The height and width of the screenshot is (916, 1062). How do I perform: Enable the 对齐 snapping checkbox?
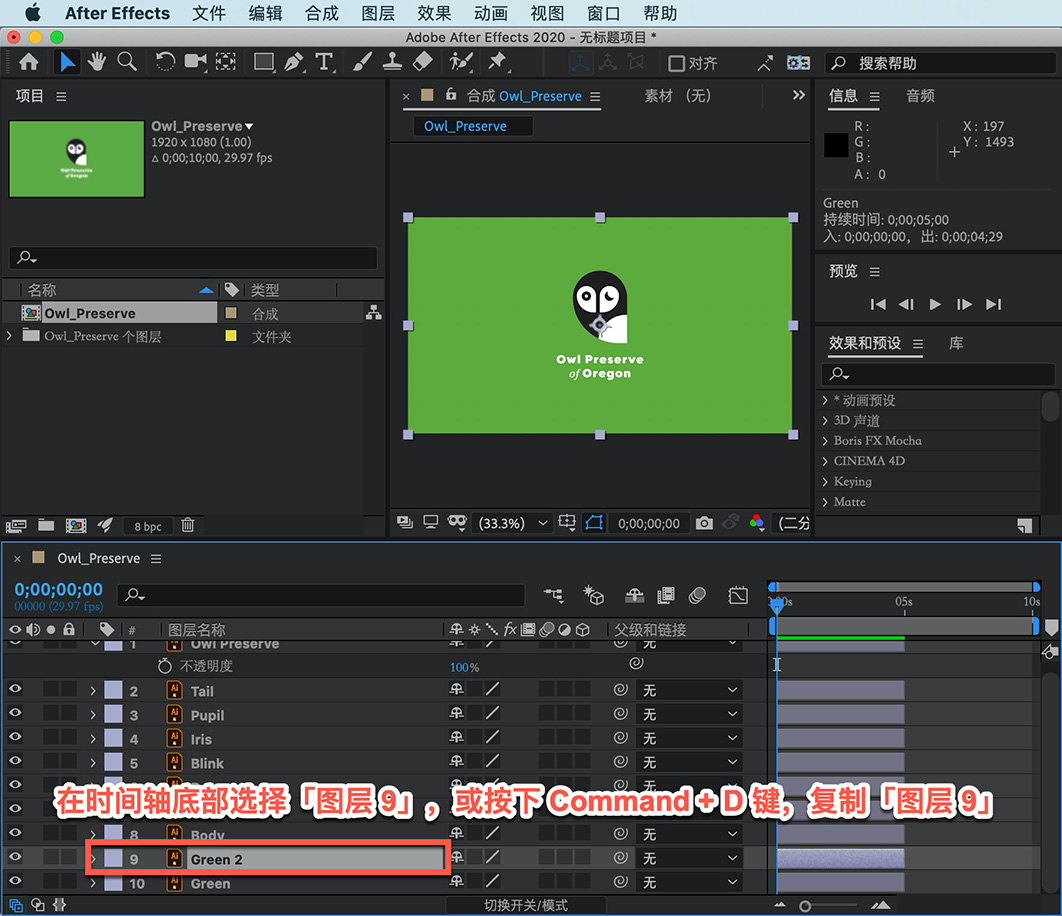tap(676, 64)
